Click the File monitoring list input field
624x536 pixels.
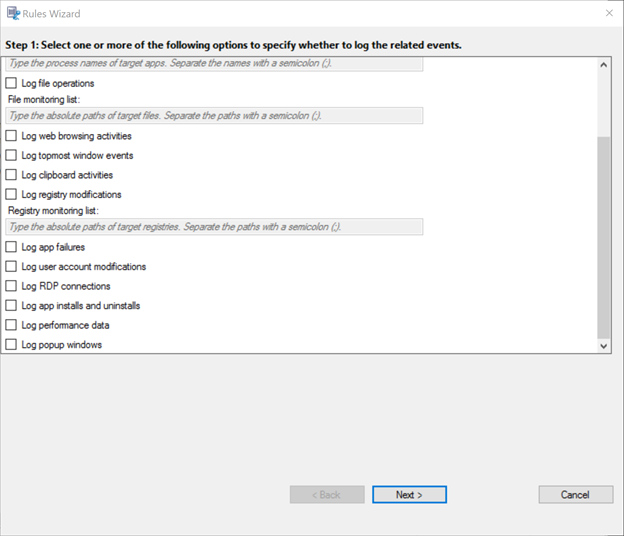coord(214,116)
